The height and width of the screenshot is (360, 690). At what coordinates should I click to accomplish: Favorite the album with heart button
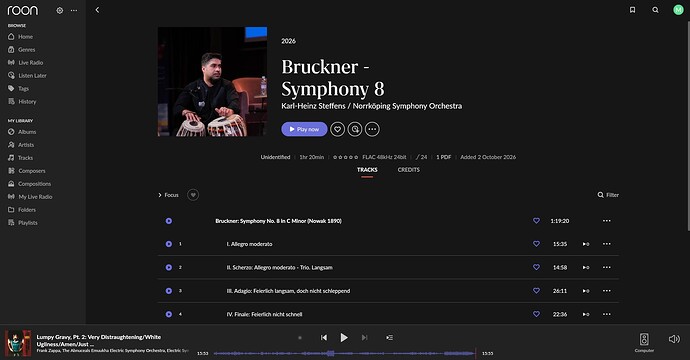point(338,129)
